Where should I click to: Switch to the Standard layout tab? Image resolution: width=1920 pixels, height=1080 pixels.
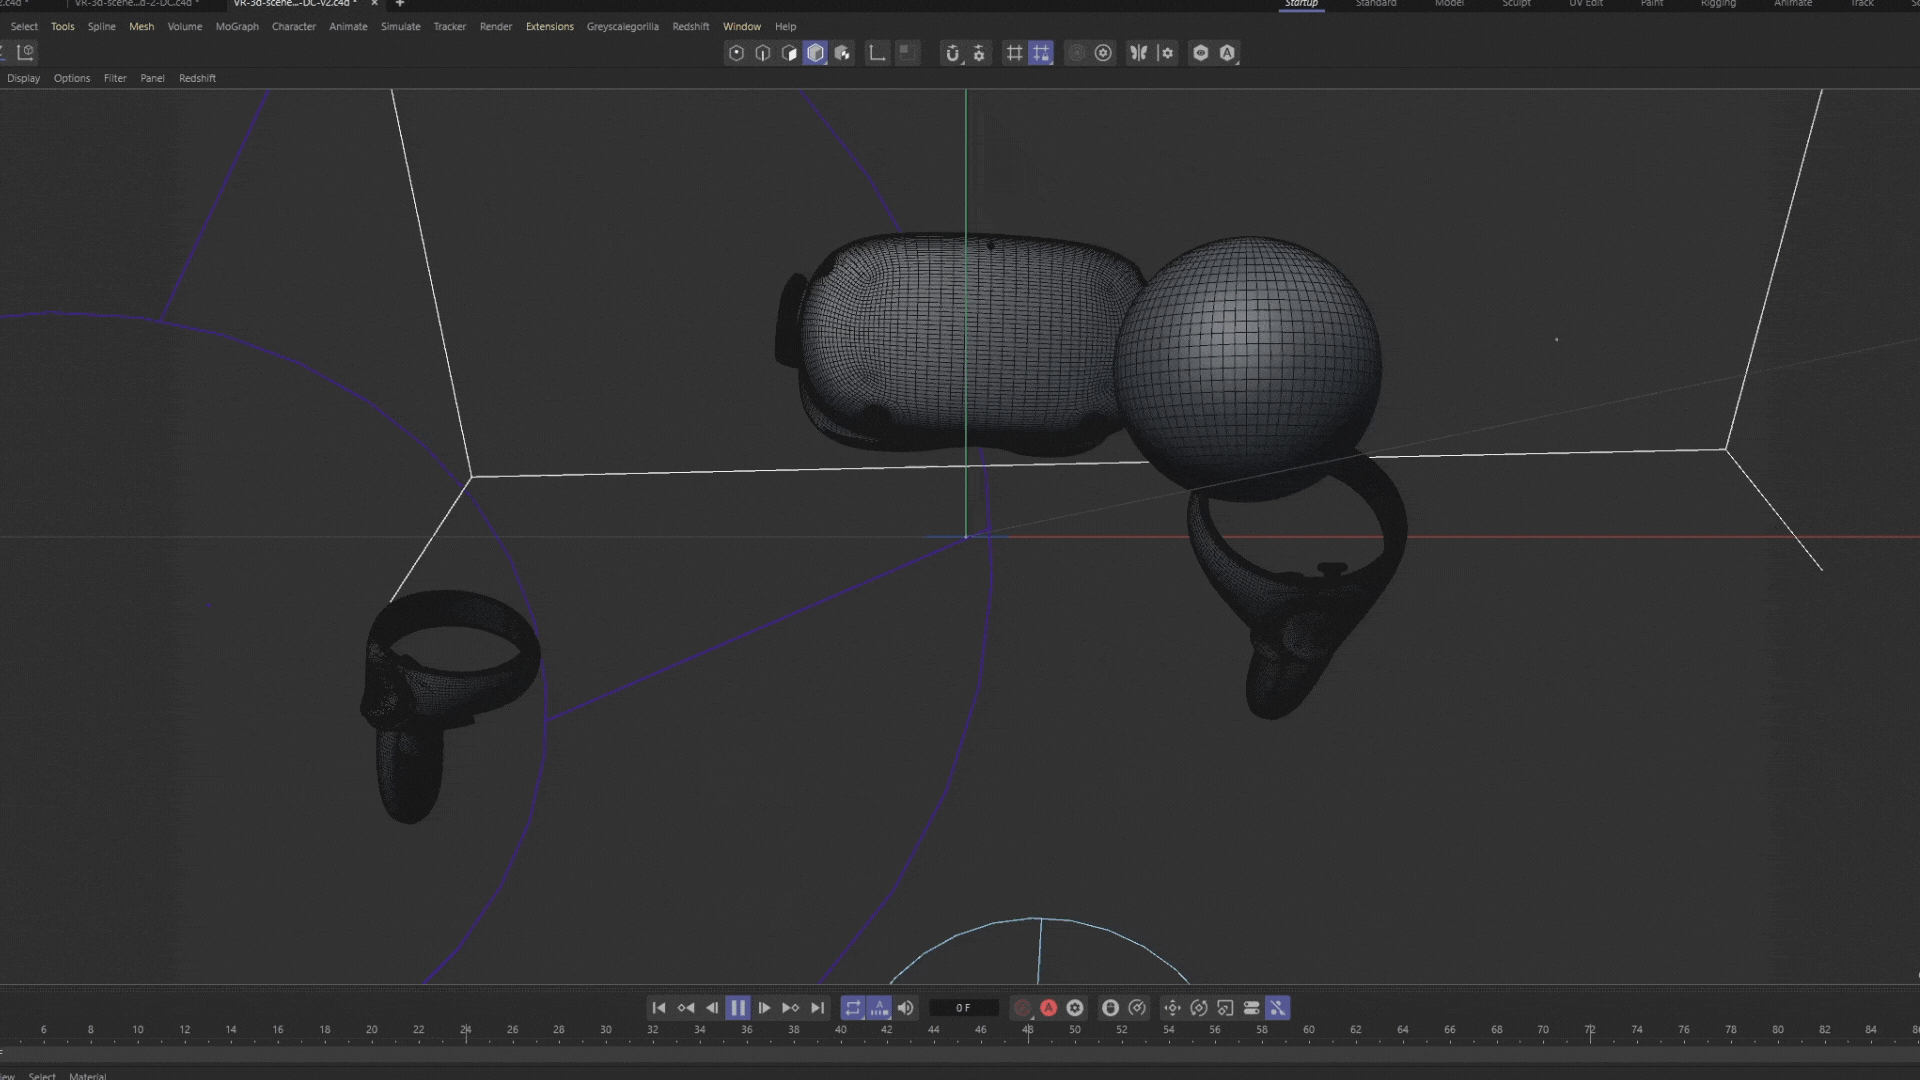tap(1376, 4)
